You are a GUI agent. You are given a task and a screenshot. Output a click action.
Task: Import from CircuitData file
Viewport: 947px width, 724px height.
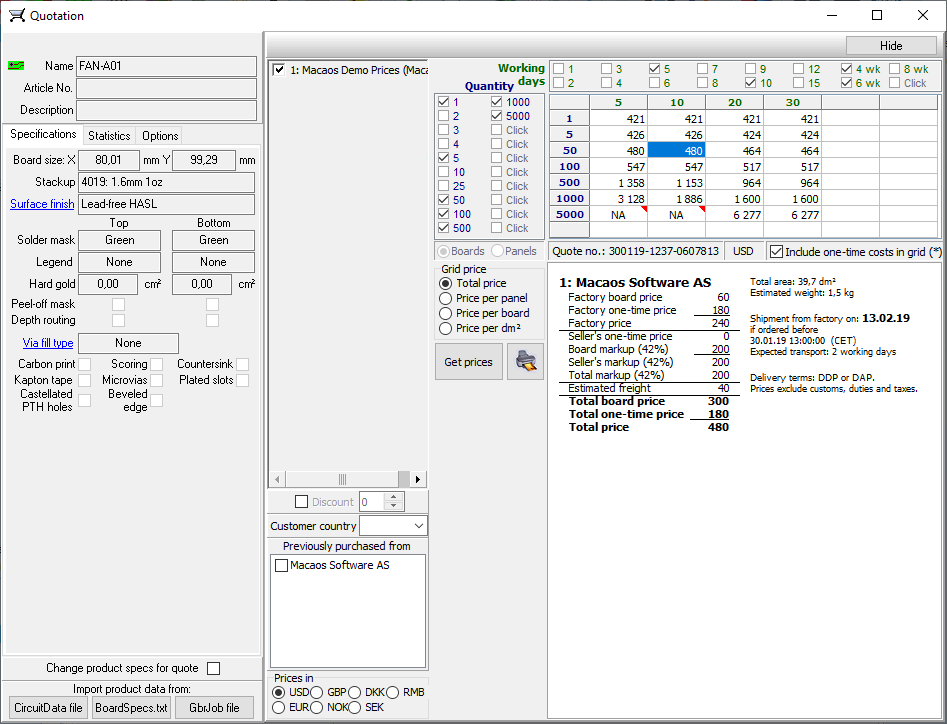coord(48,708)
